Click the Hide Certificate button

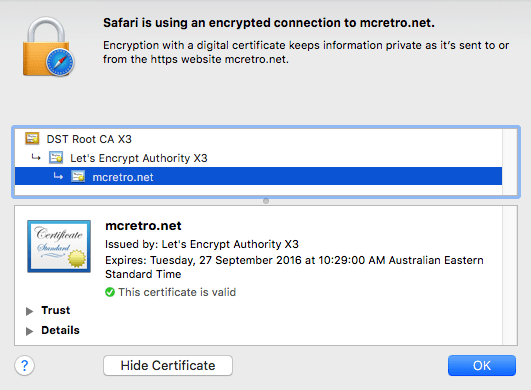tap(168, 366)
